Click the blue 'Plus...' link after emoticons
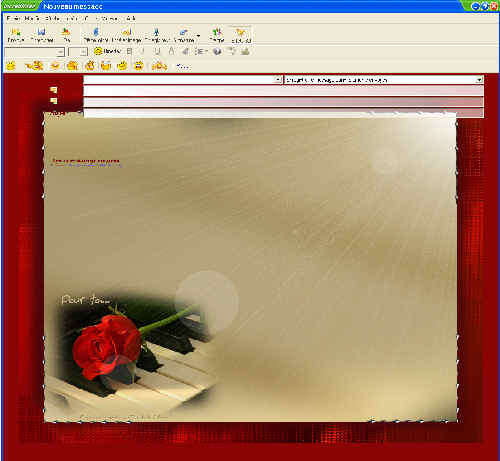Screen dimensions: 500x461 [183, 67]
